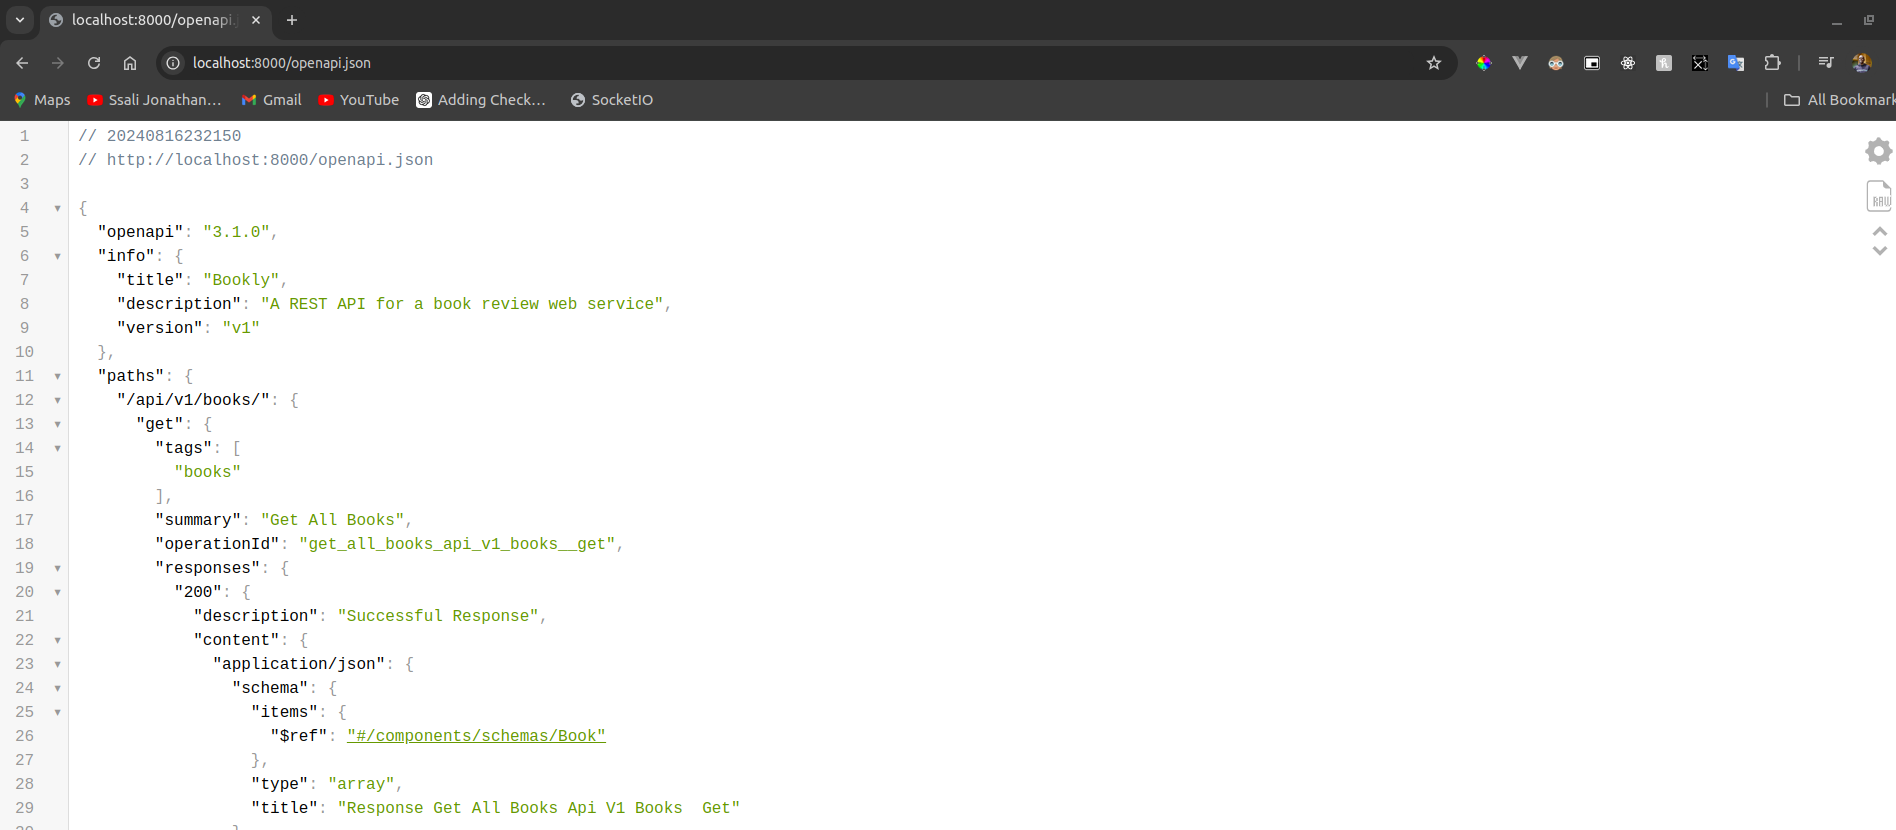
Task: Collapse the "content" object
Action: [57, 640]
